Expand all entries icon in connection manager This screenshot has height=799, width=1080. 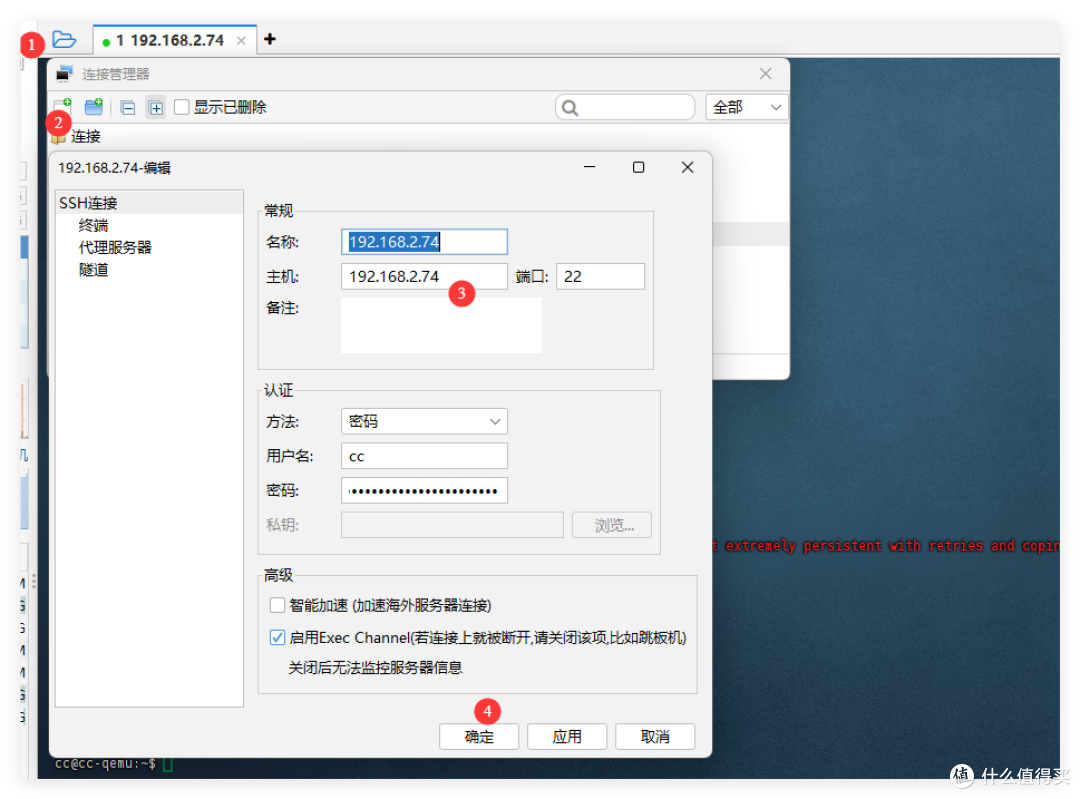pyautogui.click(x=156, y=107)
